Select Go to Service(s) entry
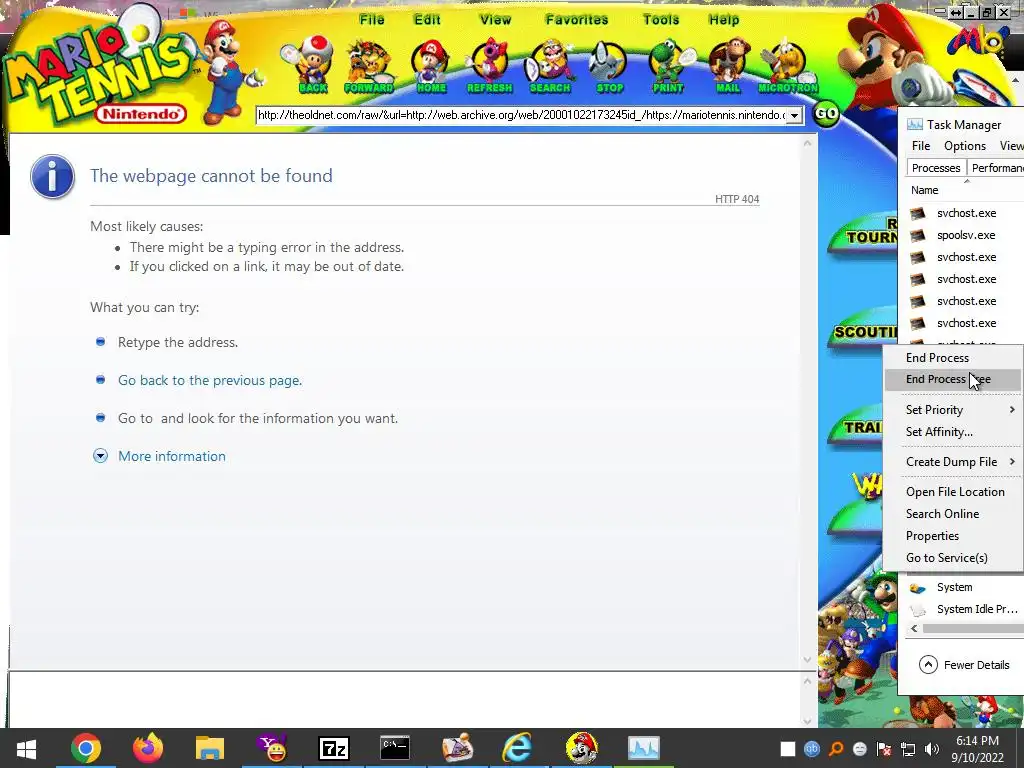The height and width of the screenshot is (768, 1024). tap(953, 558)
